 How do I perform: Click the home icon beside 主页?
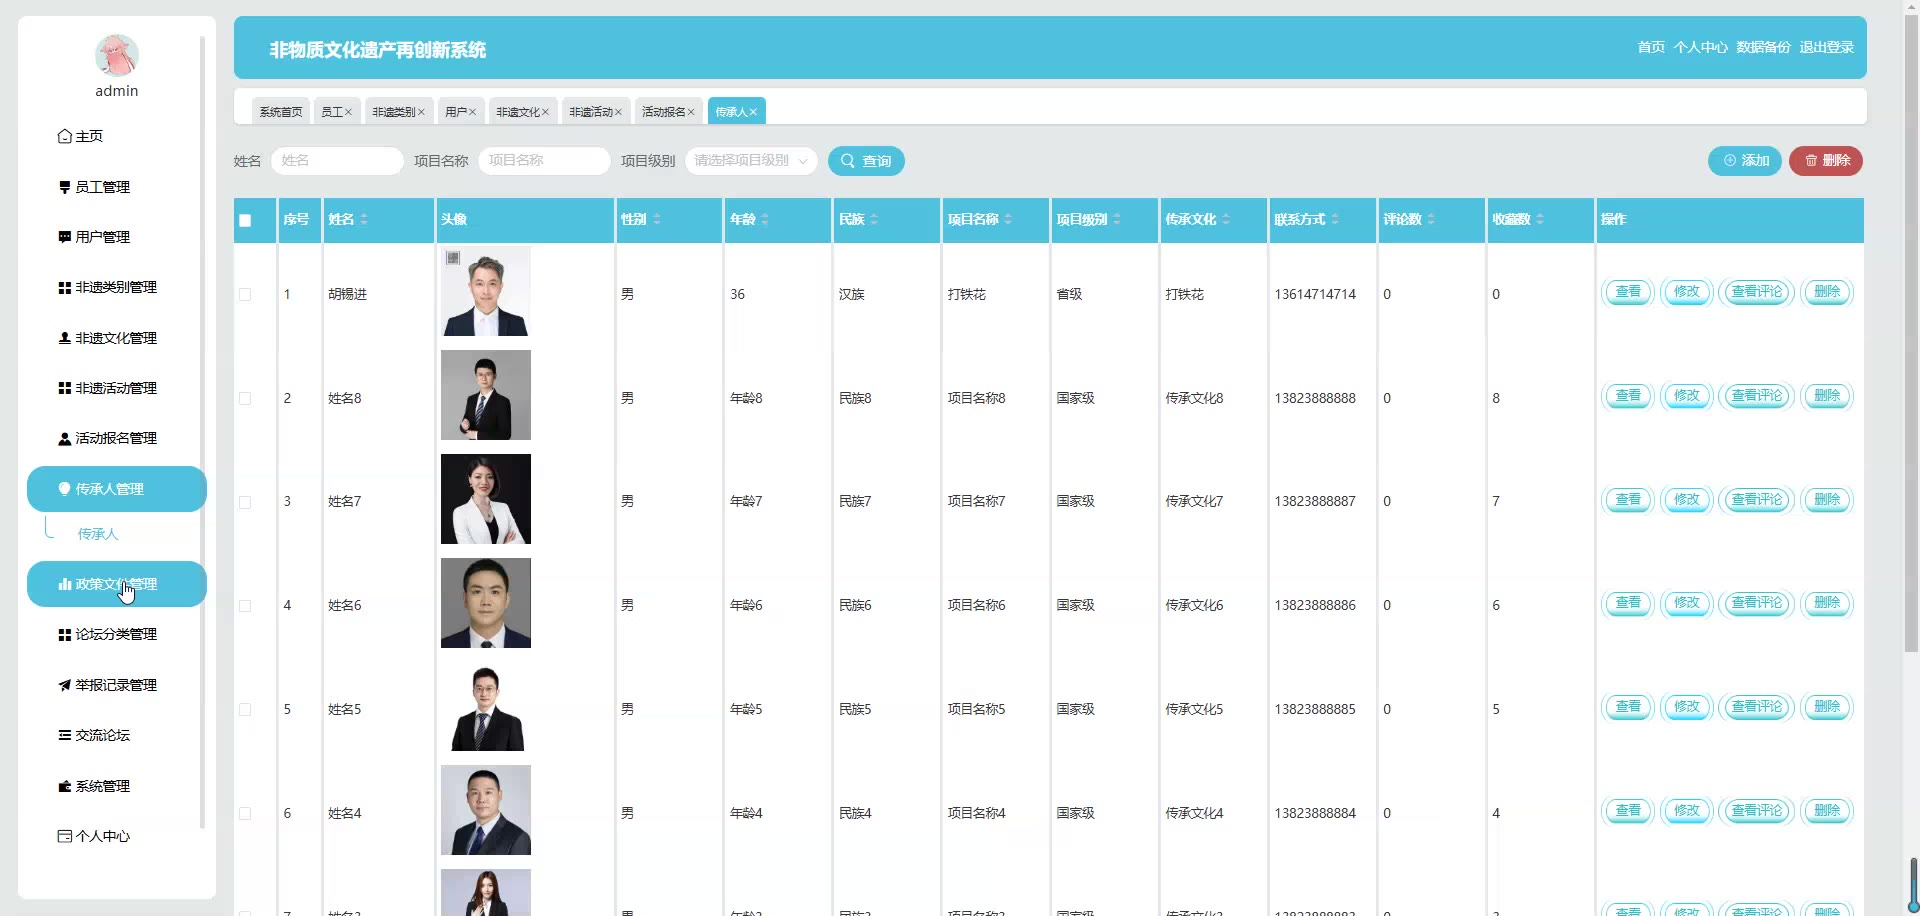click(x=65, y=136)
